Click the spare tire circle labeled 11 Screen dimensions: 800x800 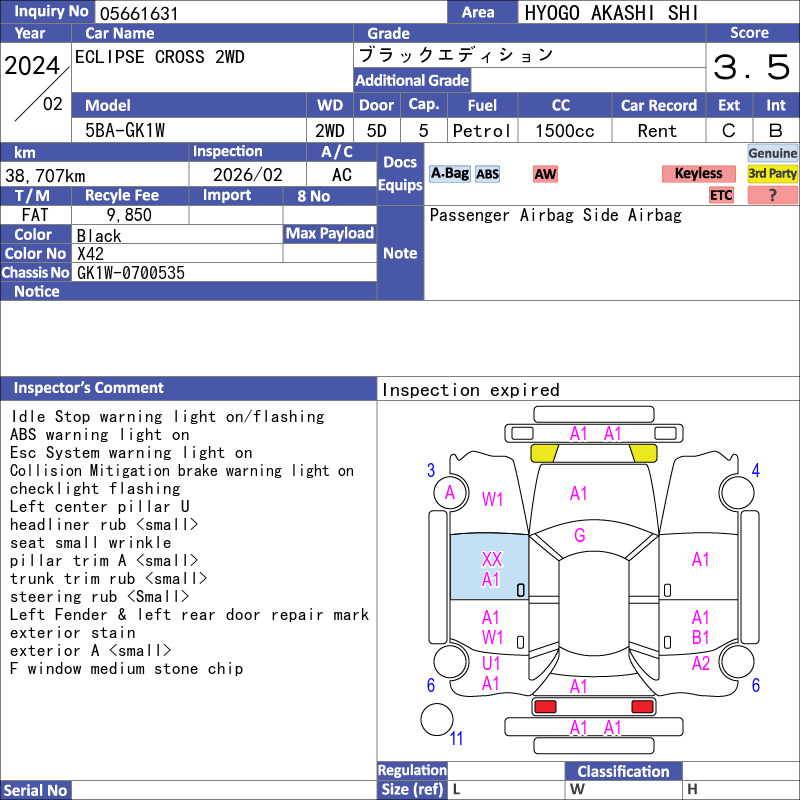coord(437,719)
